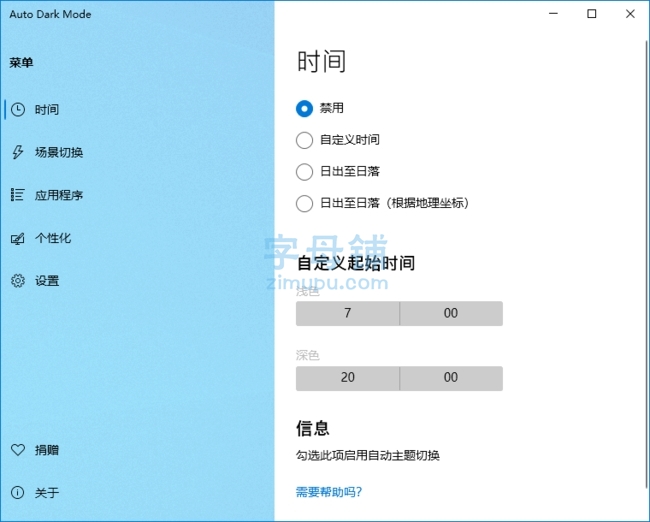The height and width of the screenshot is (522, 650).
Task: Click the 深色 label above the time fields
Action: click(x=307, y=355)
